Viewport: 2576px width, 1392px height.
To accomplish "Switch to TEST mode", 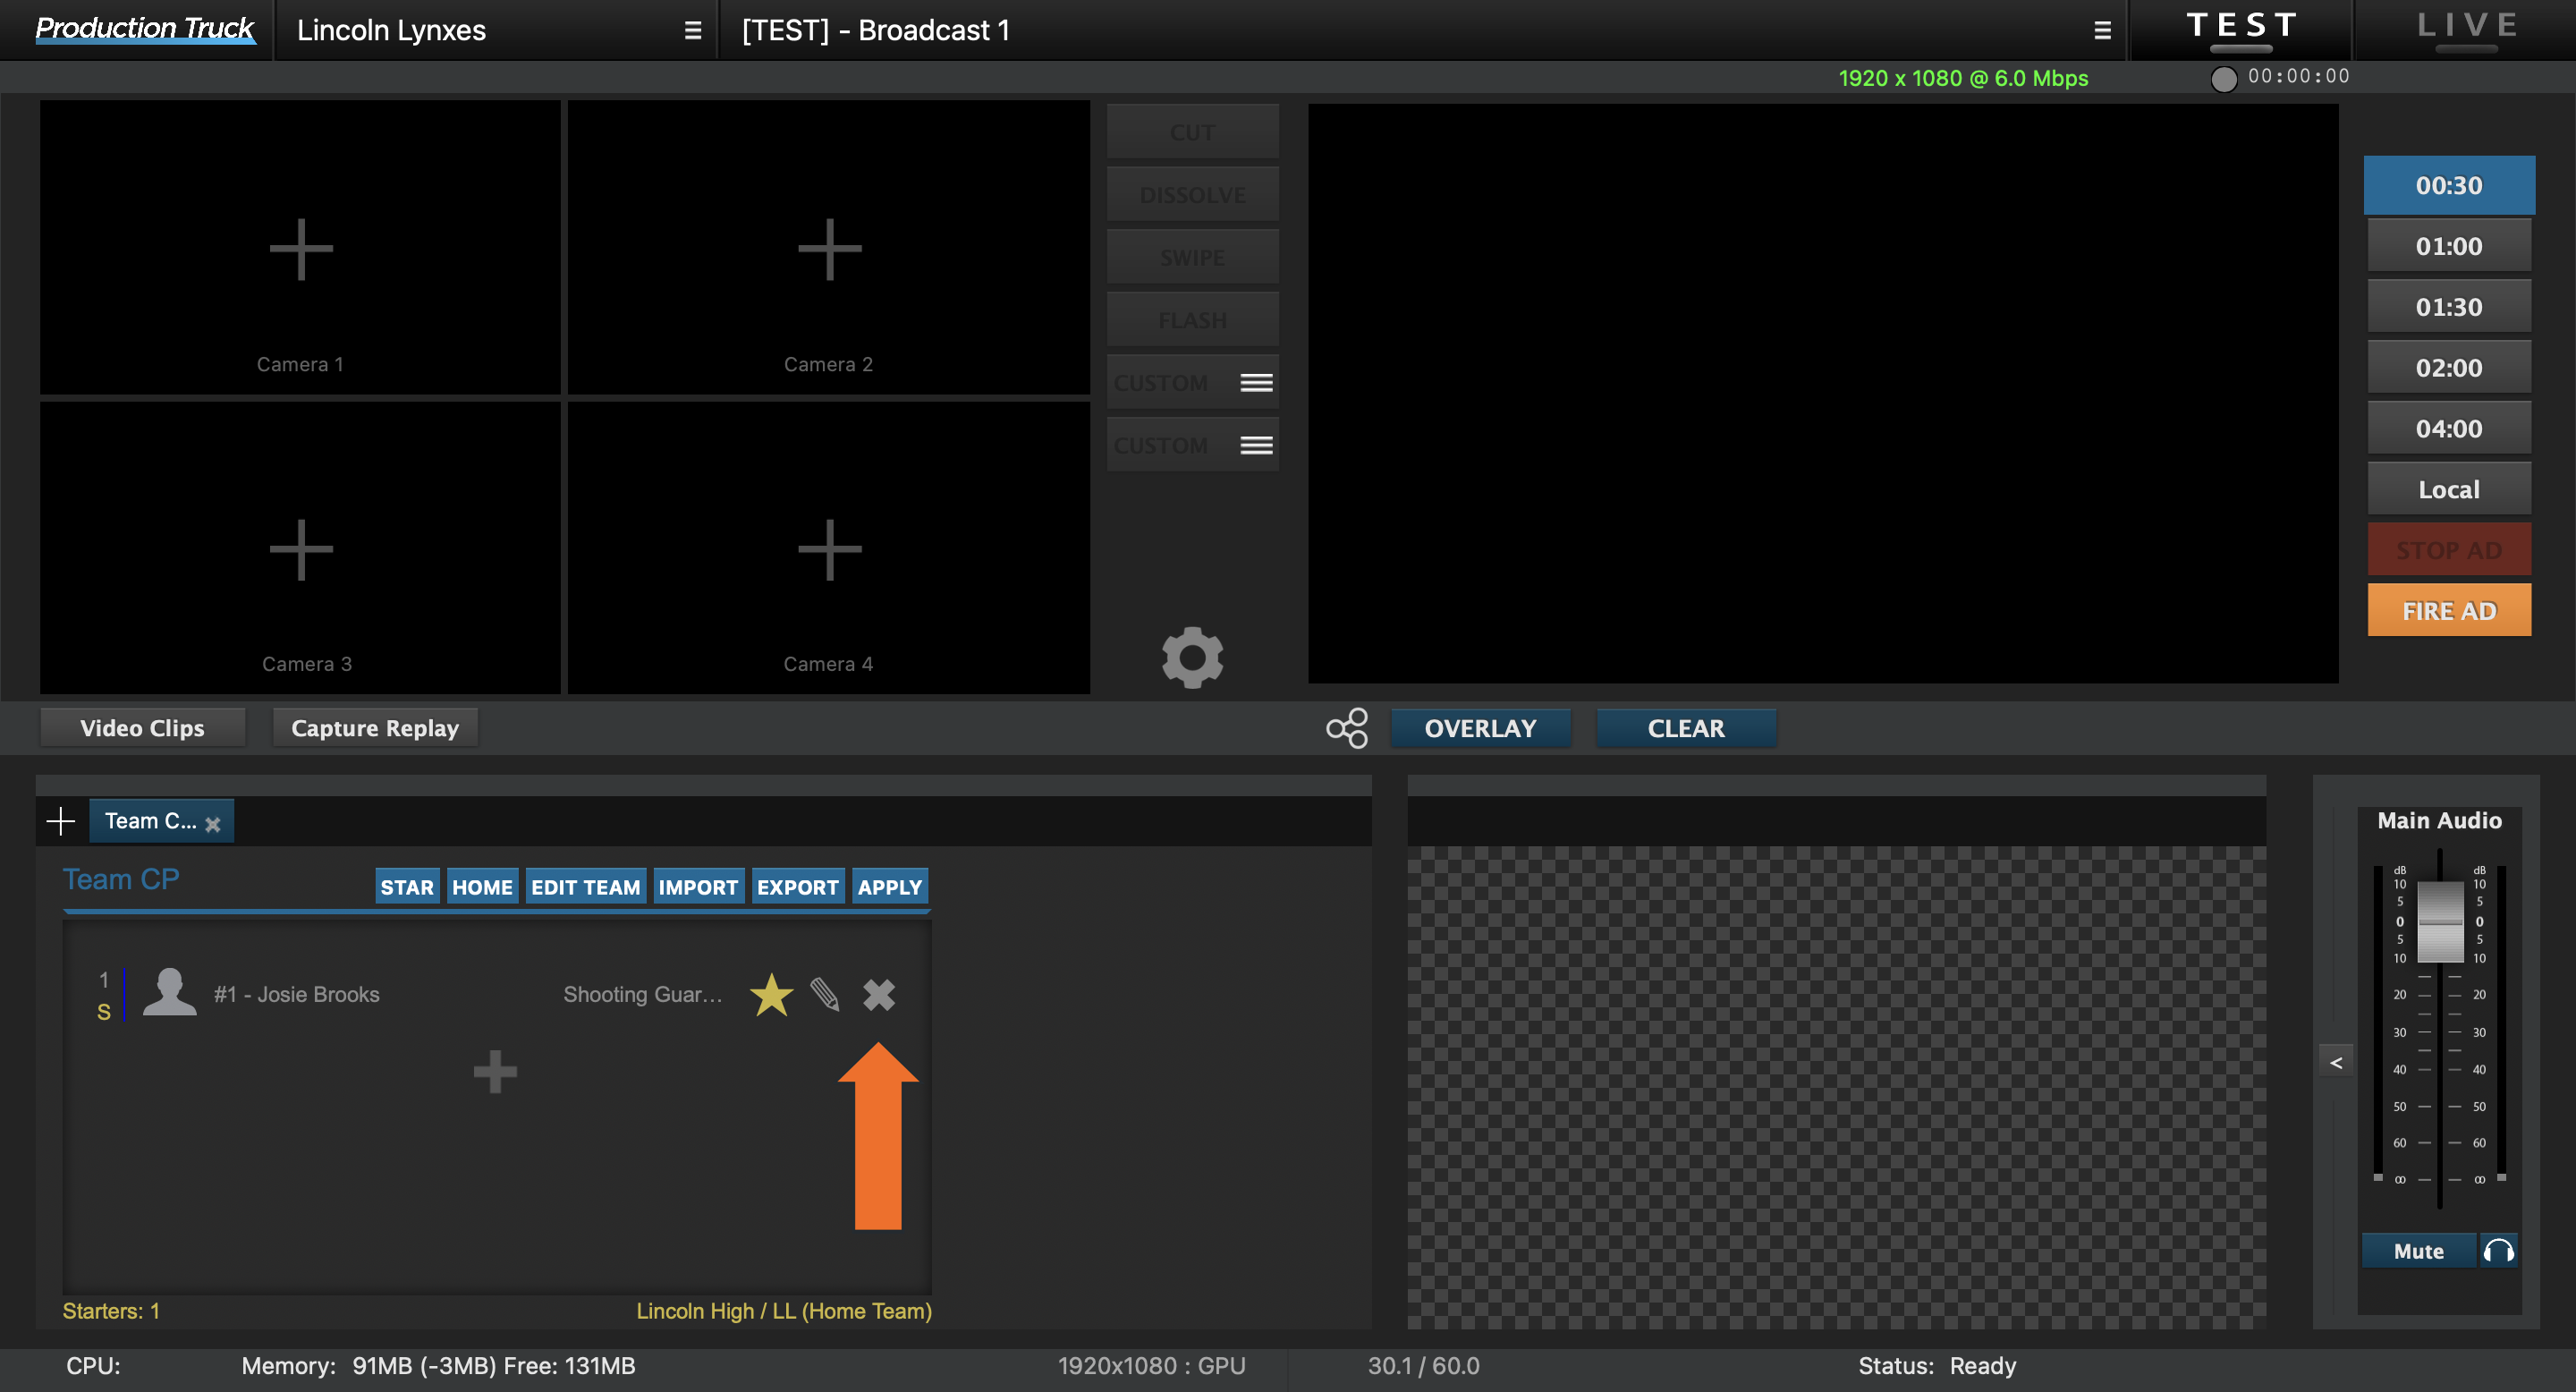I will pyautogui.click(x=2240, y=30).
